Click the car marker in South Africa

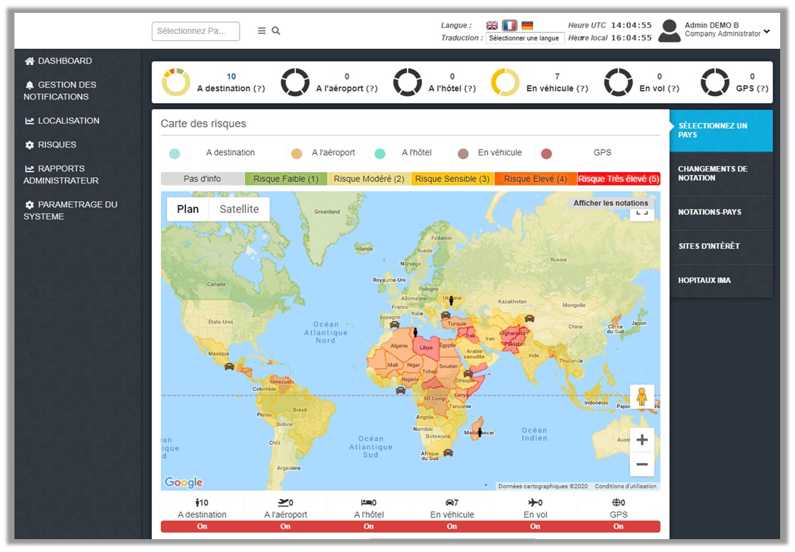tap(448, 452)
